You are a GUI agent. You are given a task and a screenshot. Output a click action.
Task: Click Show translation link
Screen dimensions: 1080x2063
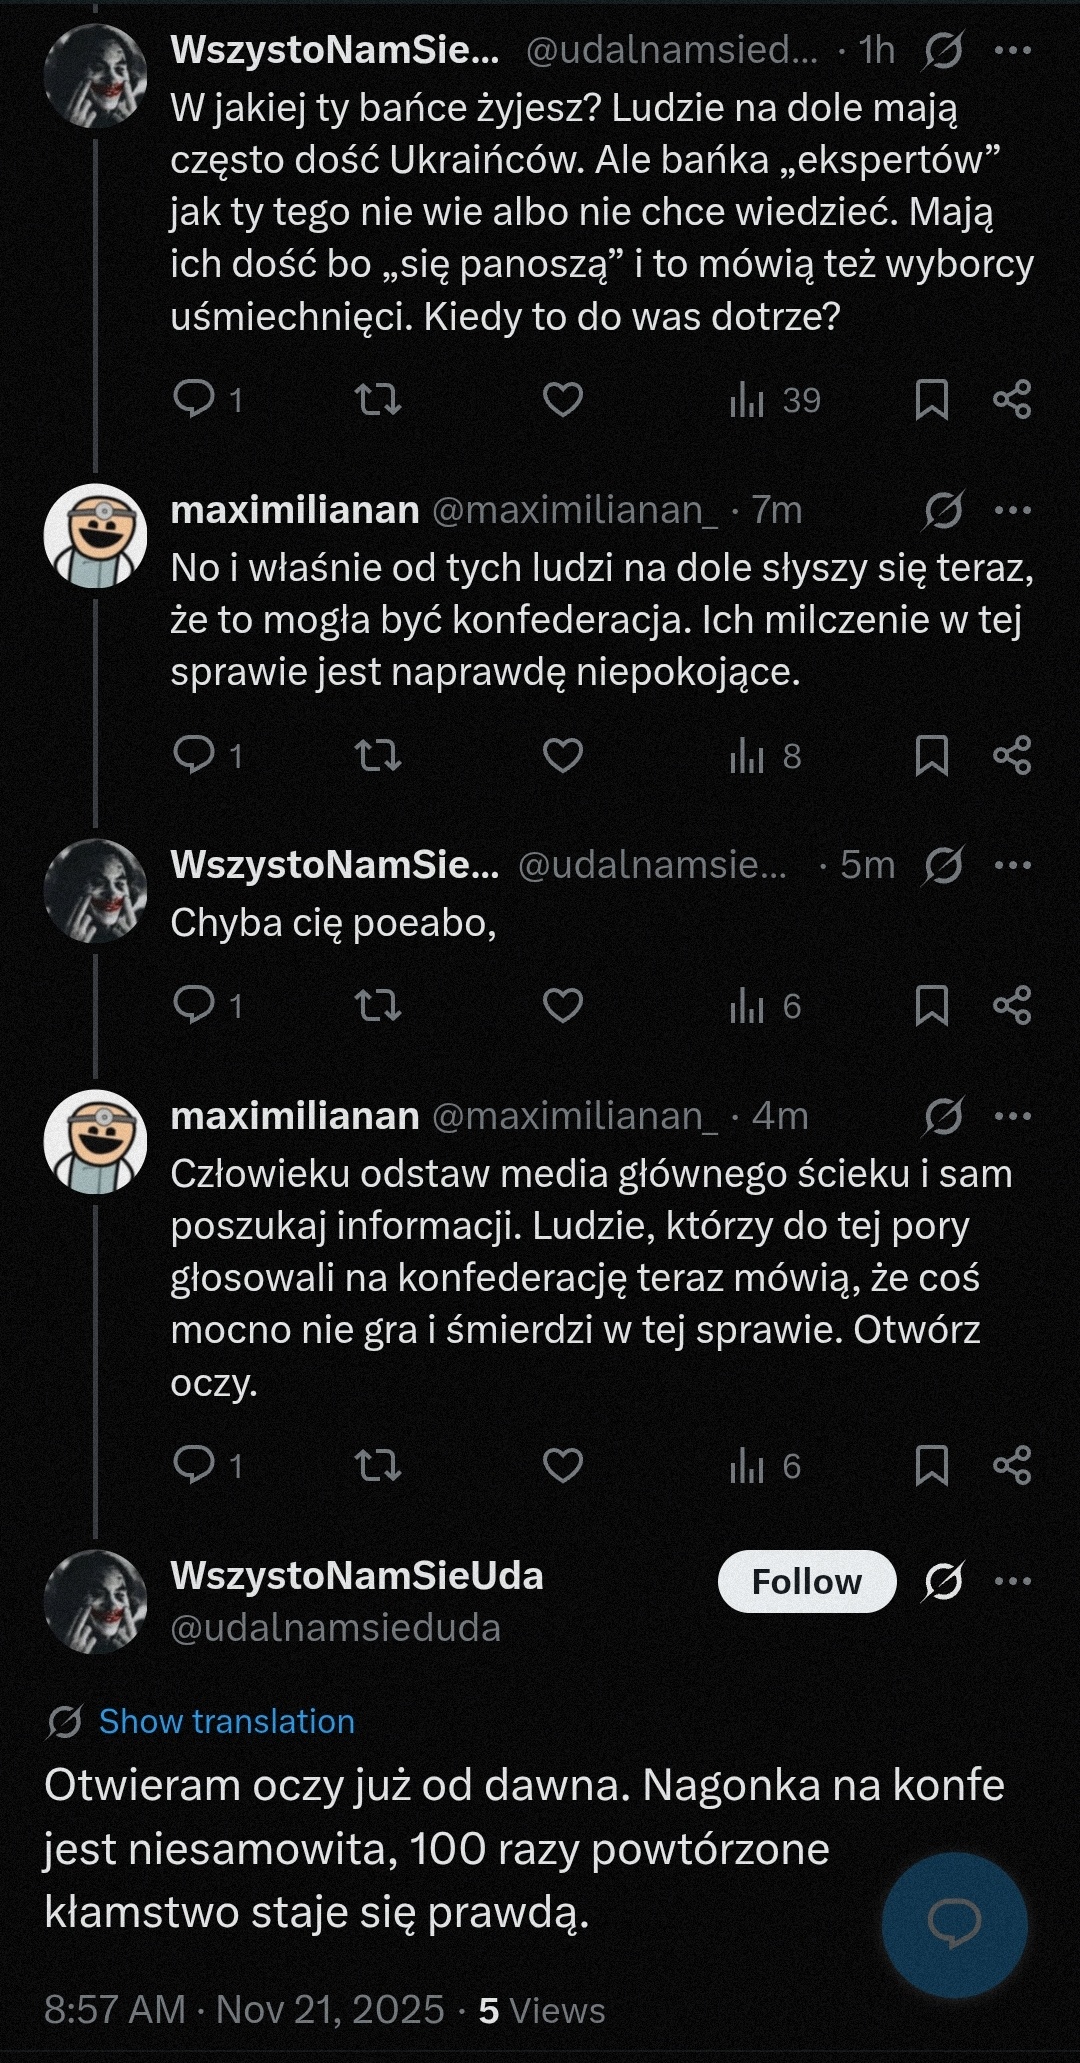[226, 1721]
